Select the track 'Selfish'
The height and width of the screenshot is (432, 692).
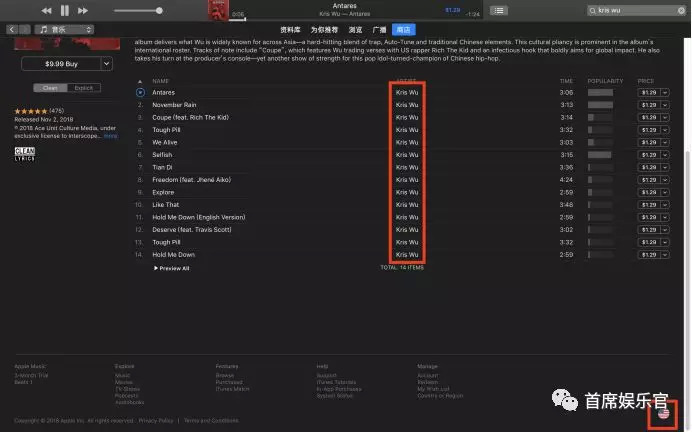pos(162,155)
